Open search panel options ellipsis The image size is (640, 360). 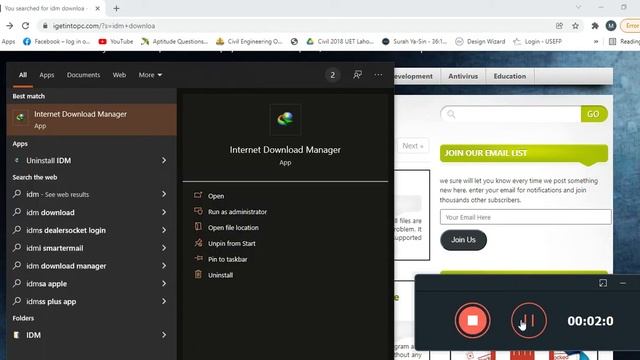coord(378,75)
